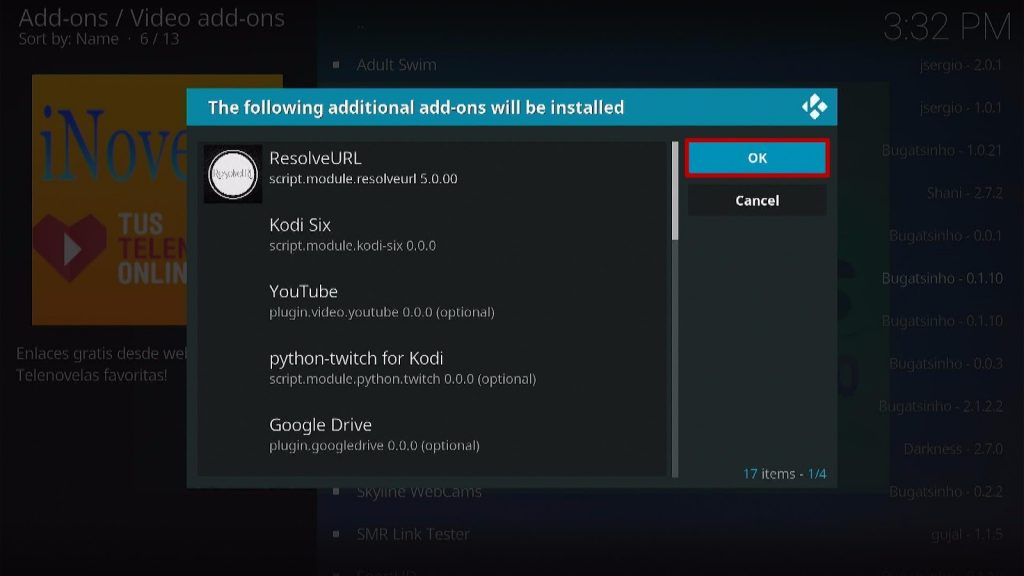Screen dimensions: 1024x576
Task: Cancel the additional add-ons installation
Action: pyautogui.click(x=757, y=200)
